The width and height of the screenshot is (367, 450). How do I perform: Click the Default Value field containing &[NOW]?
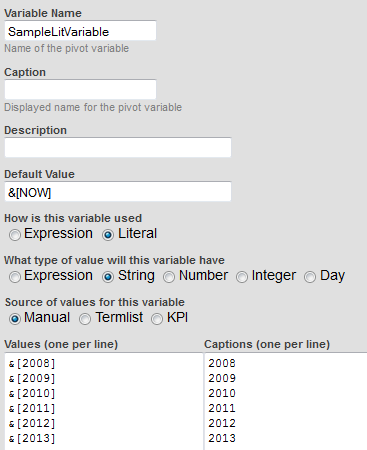(x=118, y=191)
